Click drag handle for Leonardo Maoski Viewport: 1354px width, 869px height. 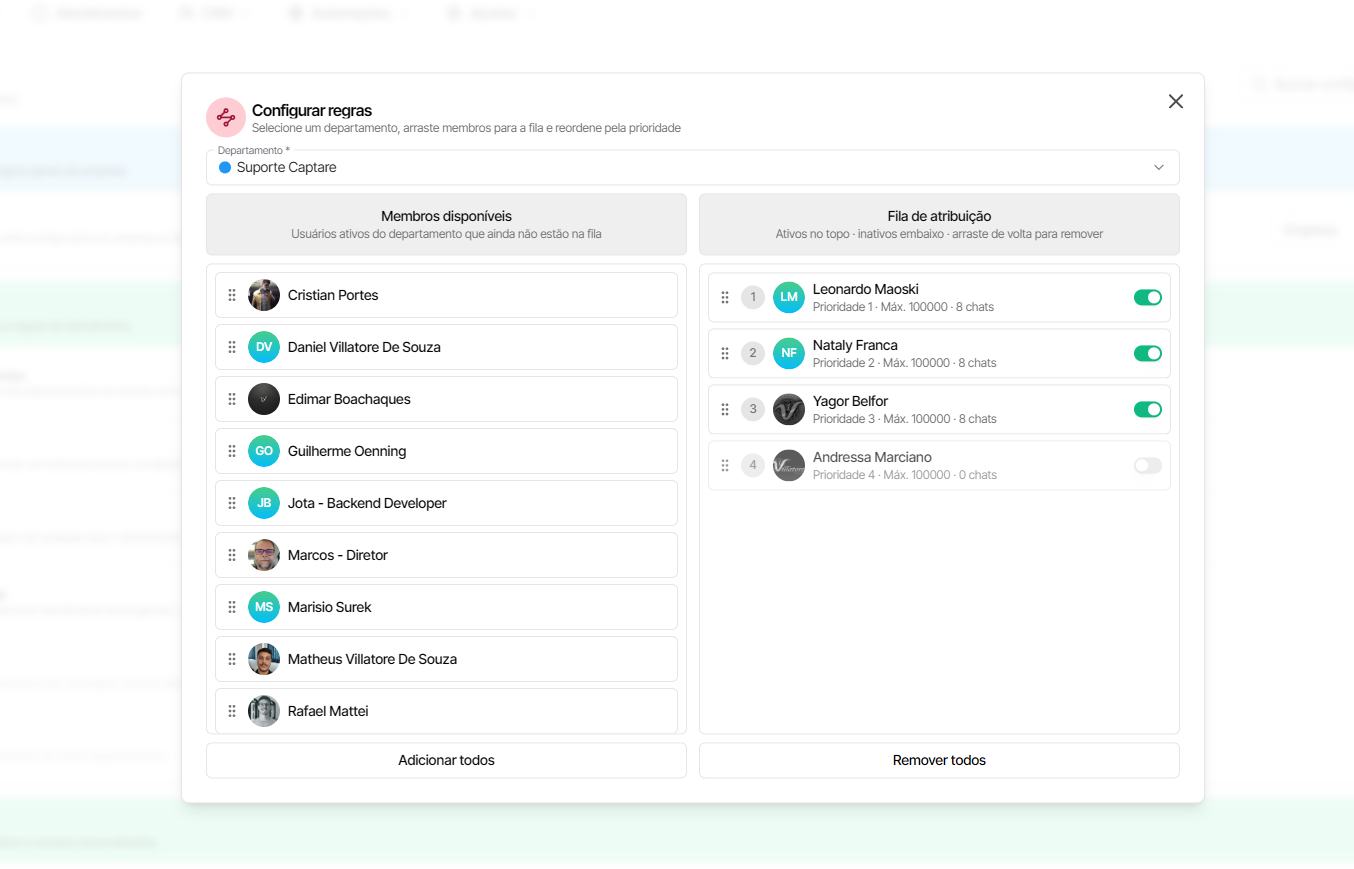[x=725, y=297]
